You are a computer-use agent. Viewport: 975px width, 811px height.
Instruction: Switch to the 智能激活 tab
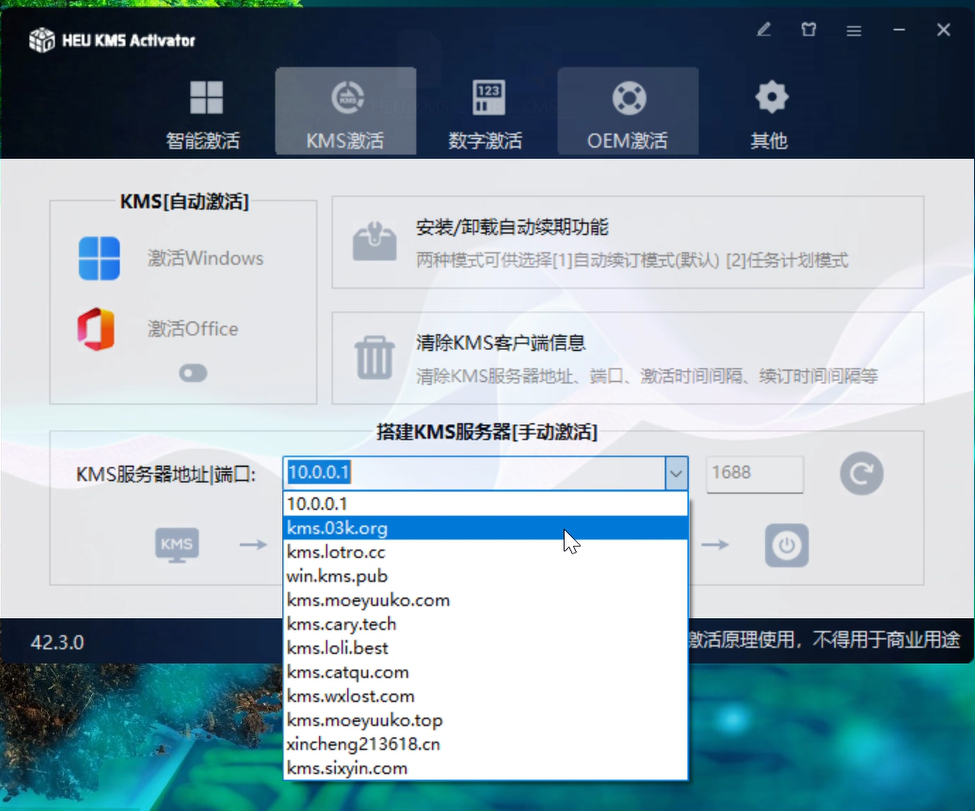(203, 112)
